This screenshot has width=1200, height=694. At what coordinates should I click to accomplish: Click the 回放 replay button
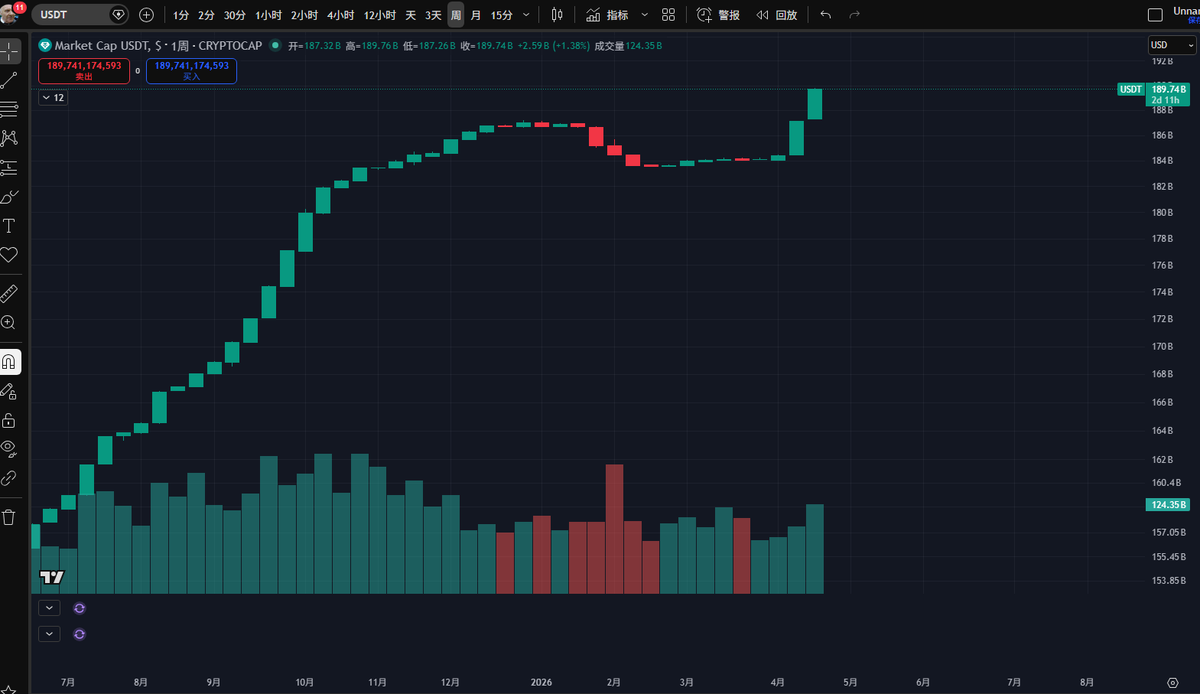tap(777, 15)
